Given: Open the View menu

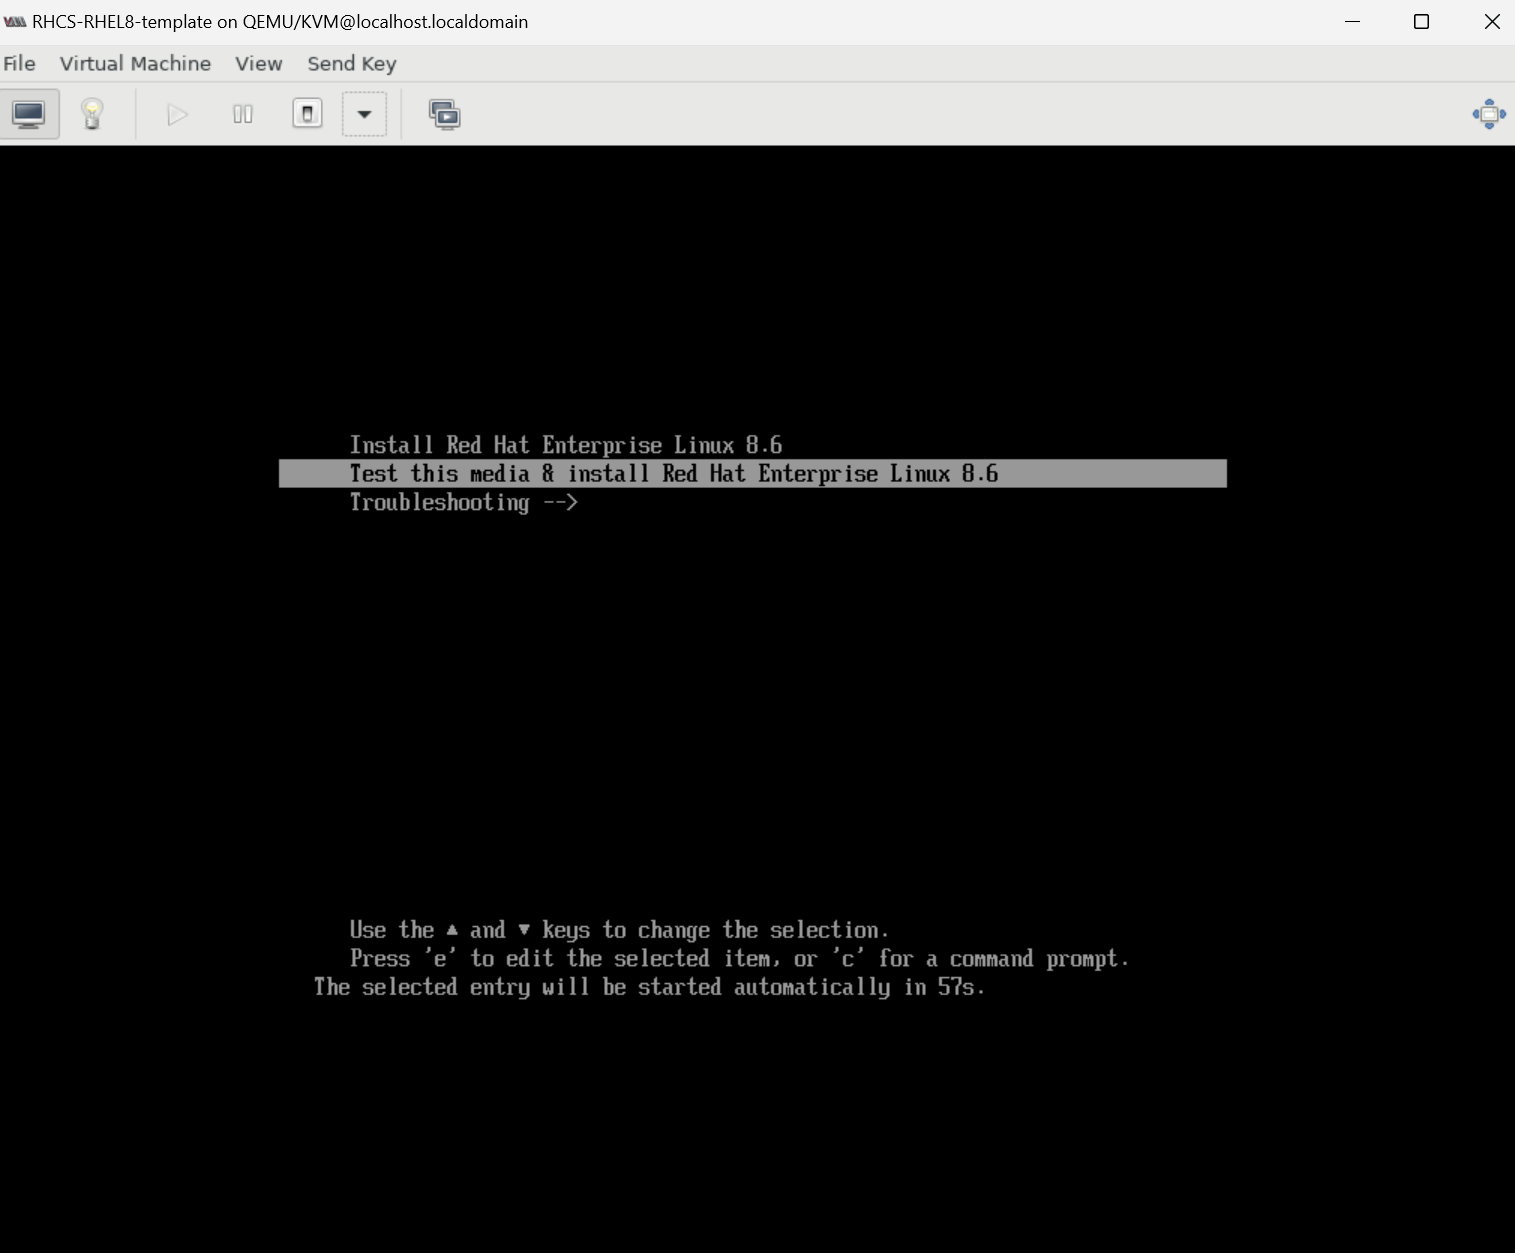Looking at the screenshot, I should [x=258, y=64].
